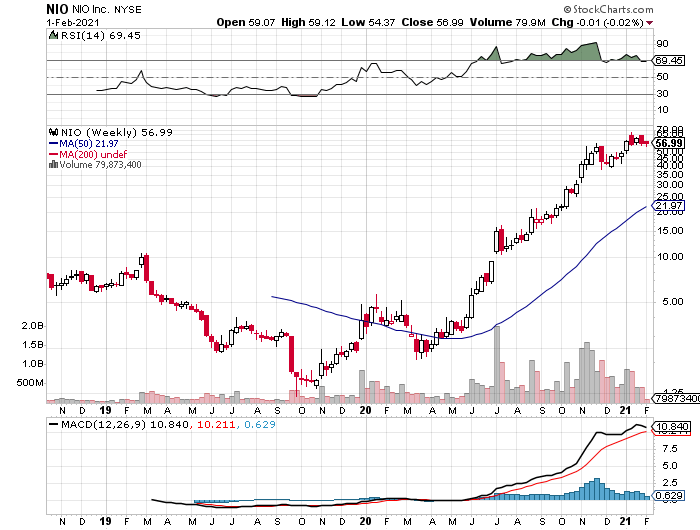Image resolution: width=700 pixels, height=530 pixels.
Task: Click the red down-triangle next to Chg
Action: 650,23
